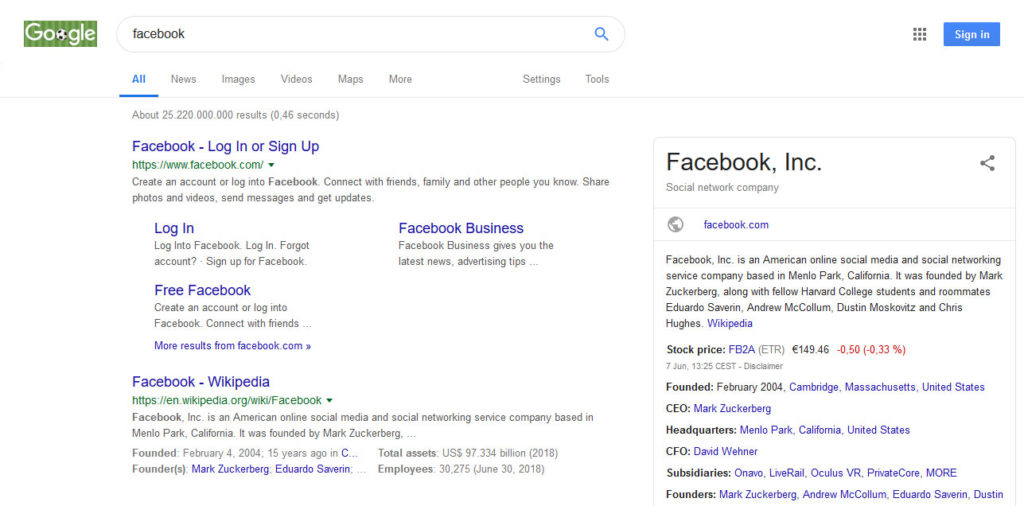Click Oculus VR subsidiary link
Viewport: 1024px width, 506px height.
(x=836, y=473)
